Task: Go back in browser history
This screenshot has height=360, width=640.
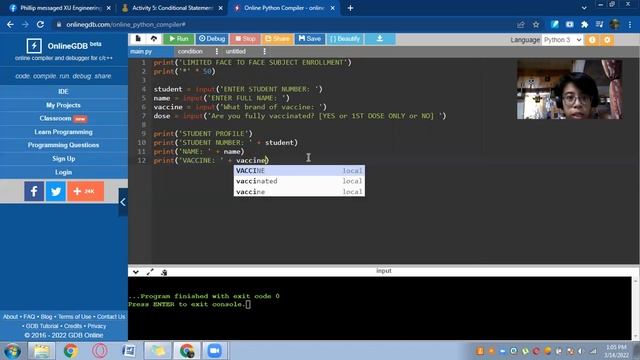Action: (10, 24)
